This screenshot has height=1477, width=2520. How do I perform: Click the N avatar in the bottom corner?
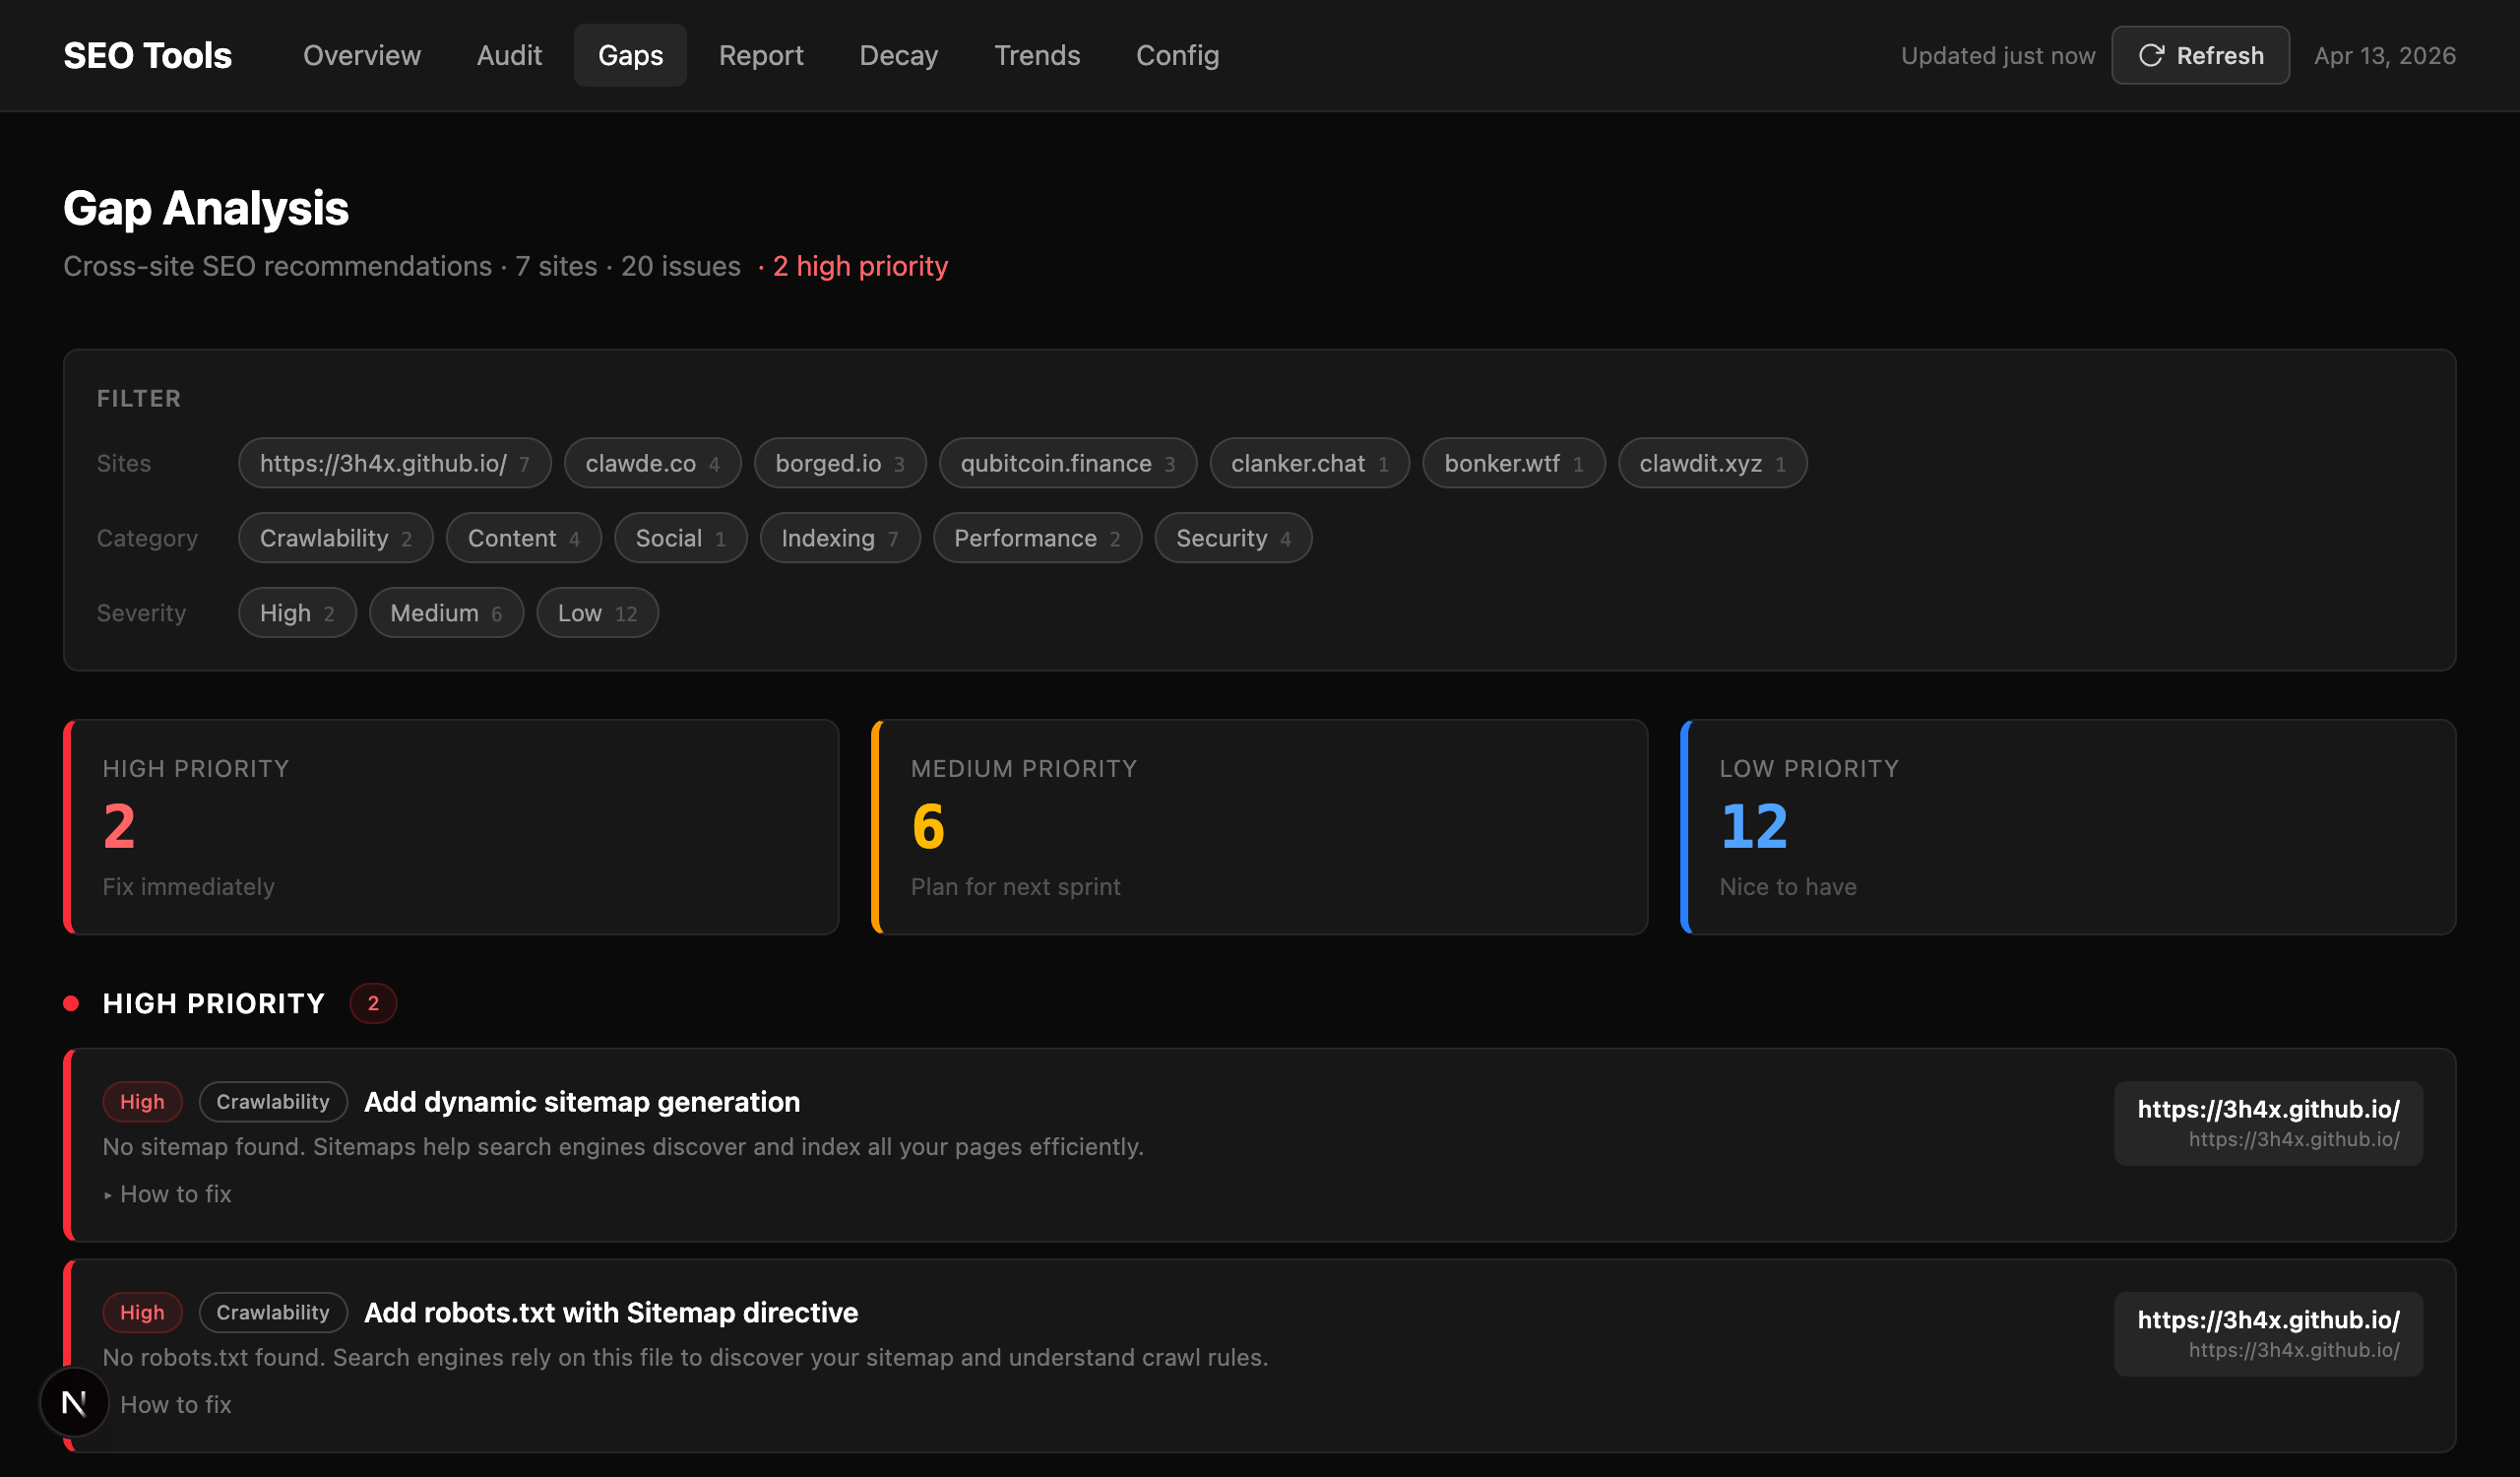click(74, 1402)
